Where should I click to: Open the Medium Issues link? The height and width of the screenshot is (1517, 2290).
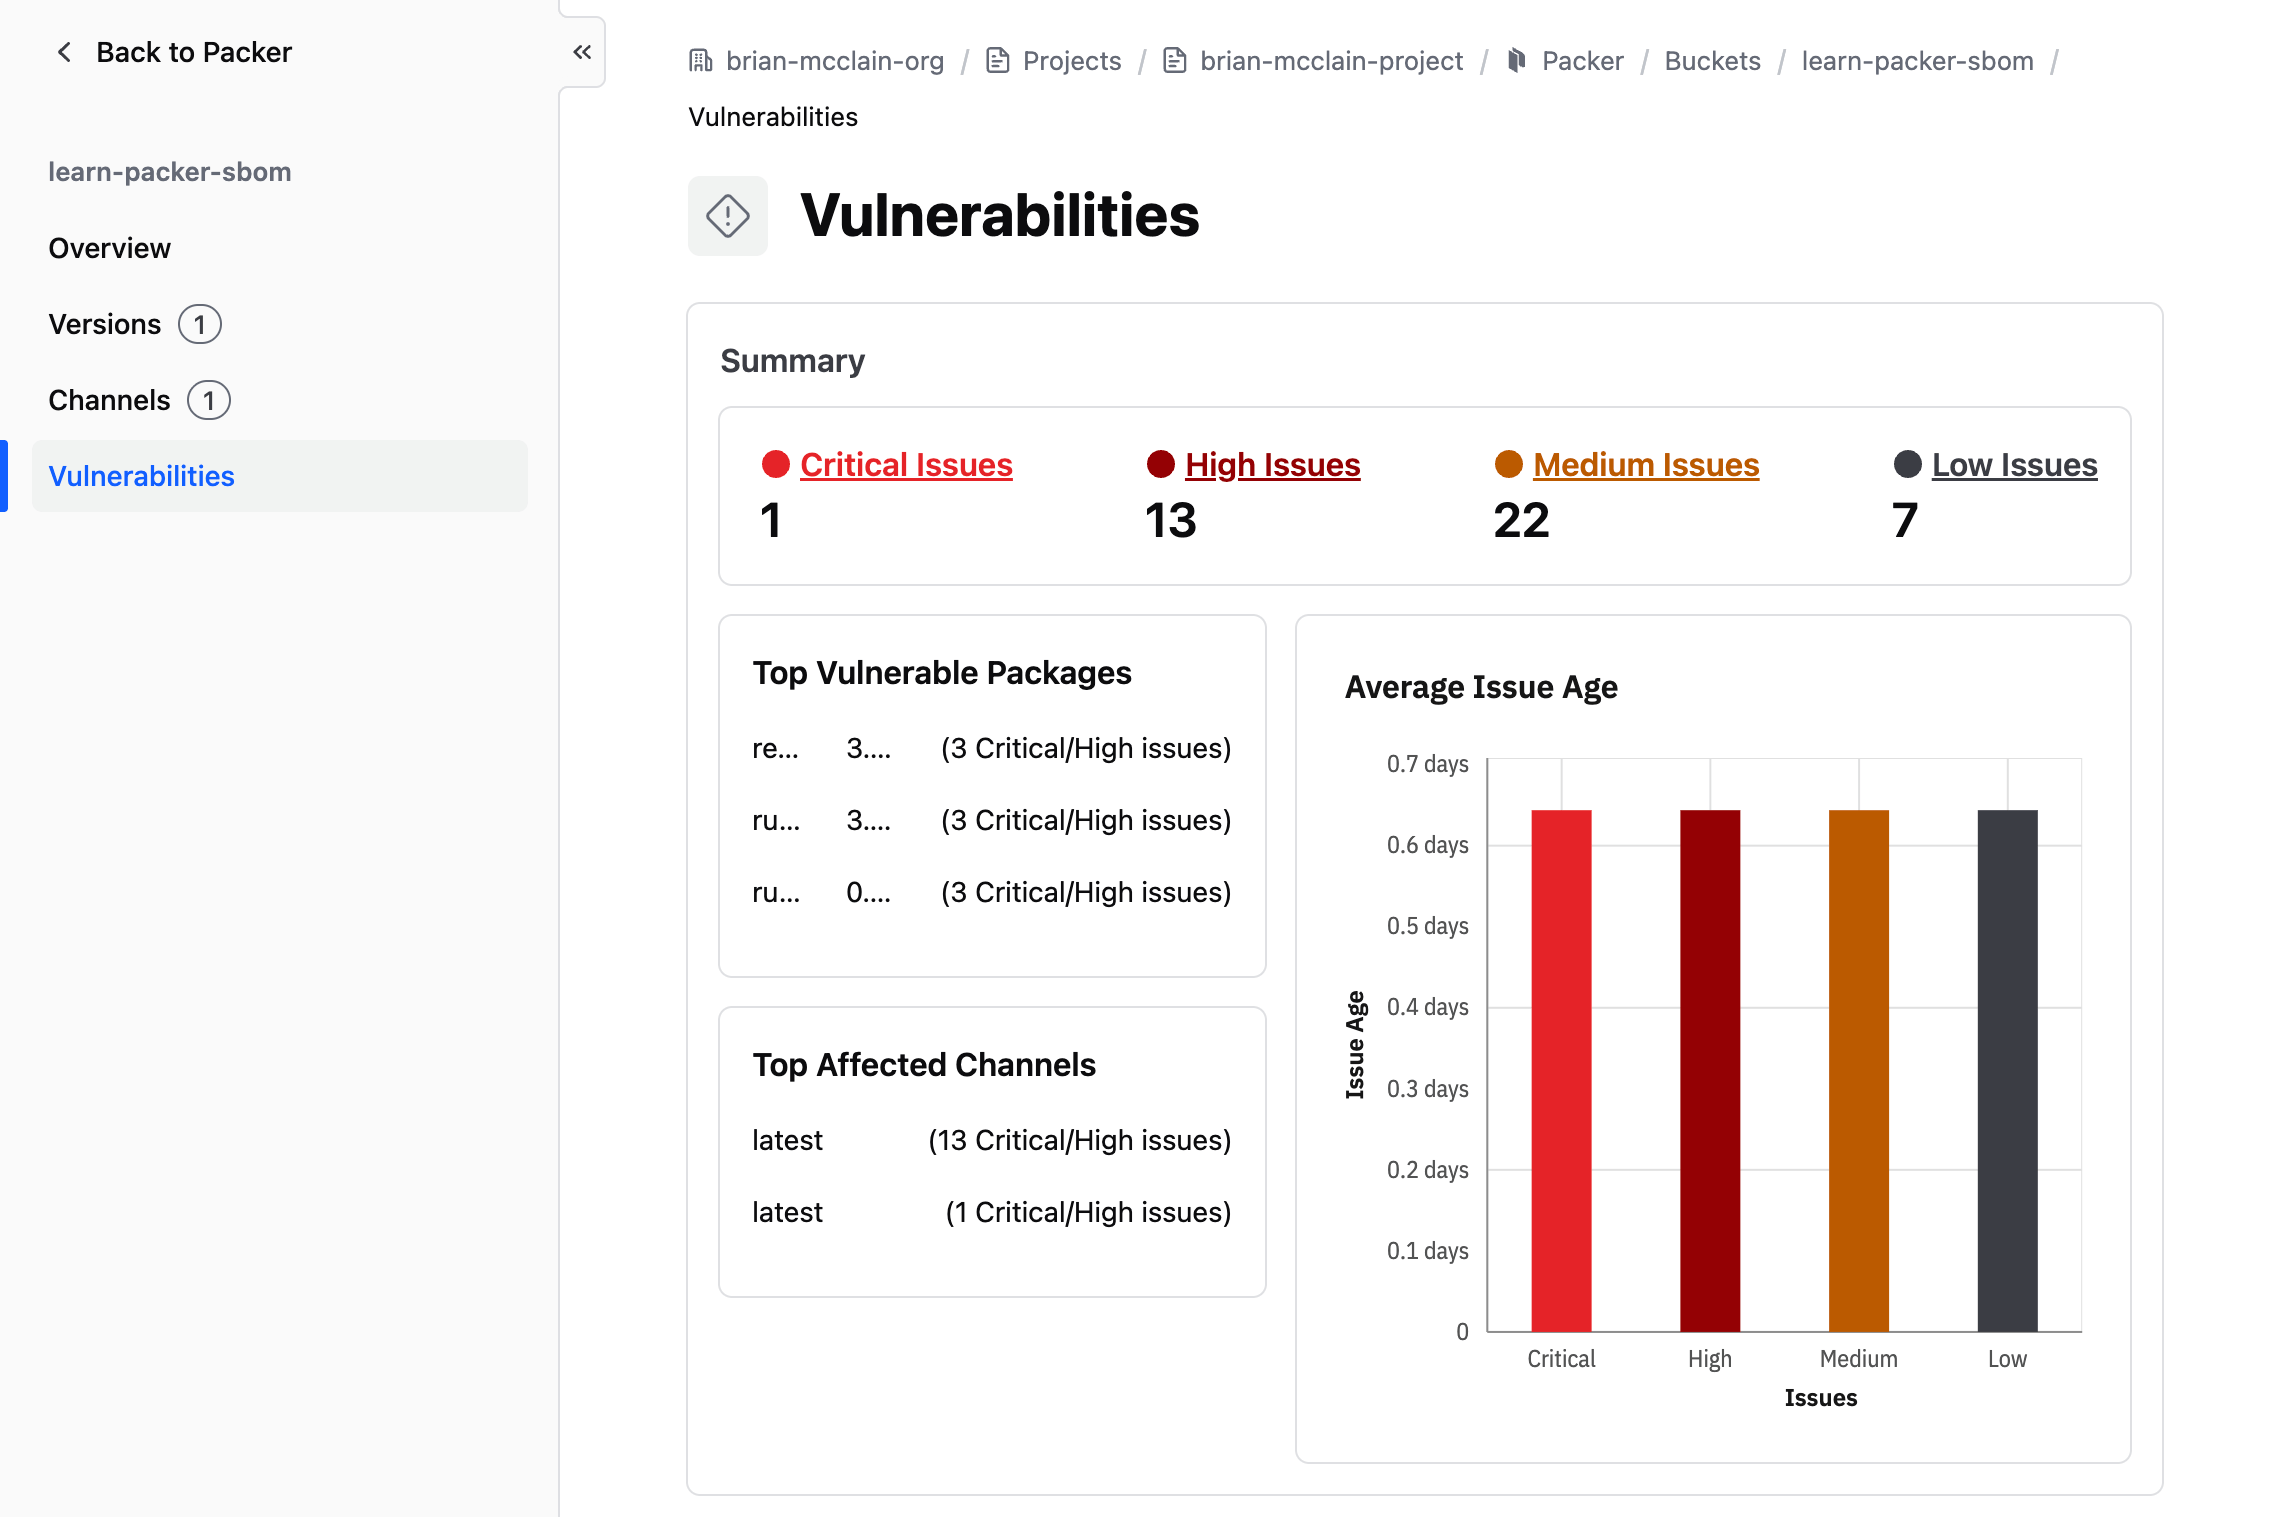coord(1646,464)
